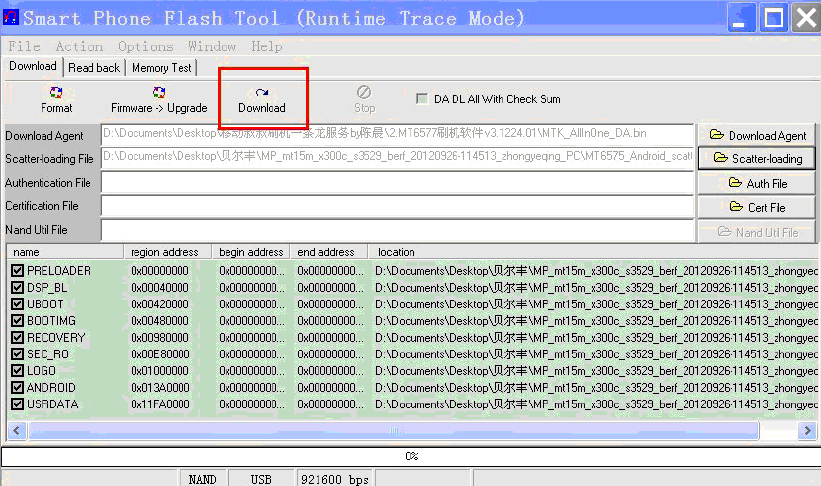Uncheck the LOGO partition checkbox
Viewport: 821px width, 486px height.
17,371
